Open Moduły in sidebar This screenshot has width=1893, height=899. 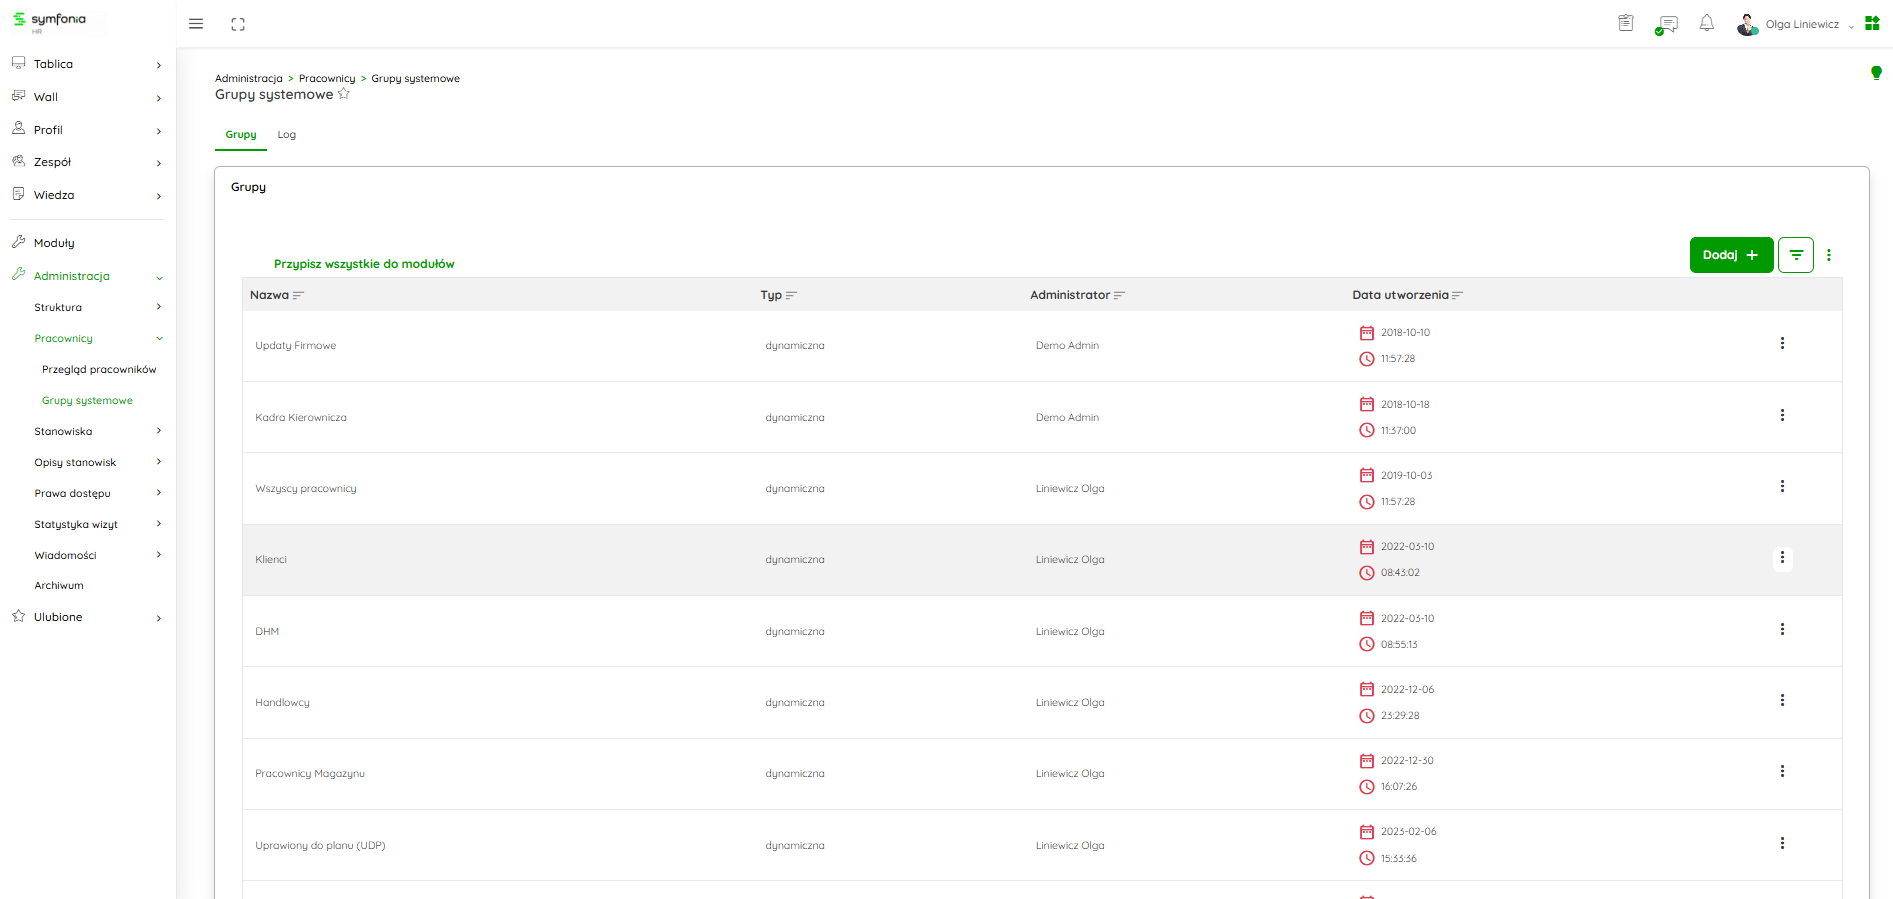(54, 243)
